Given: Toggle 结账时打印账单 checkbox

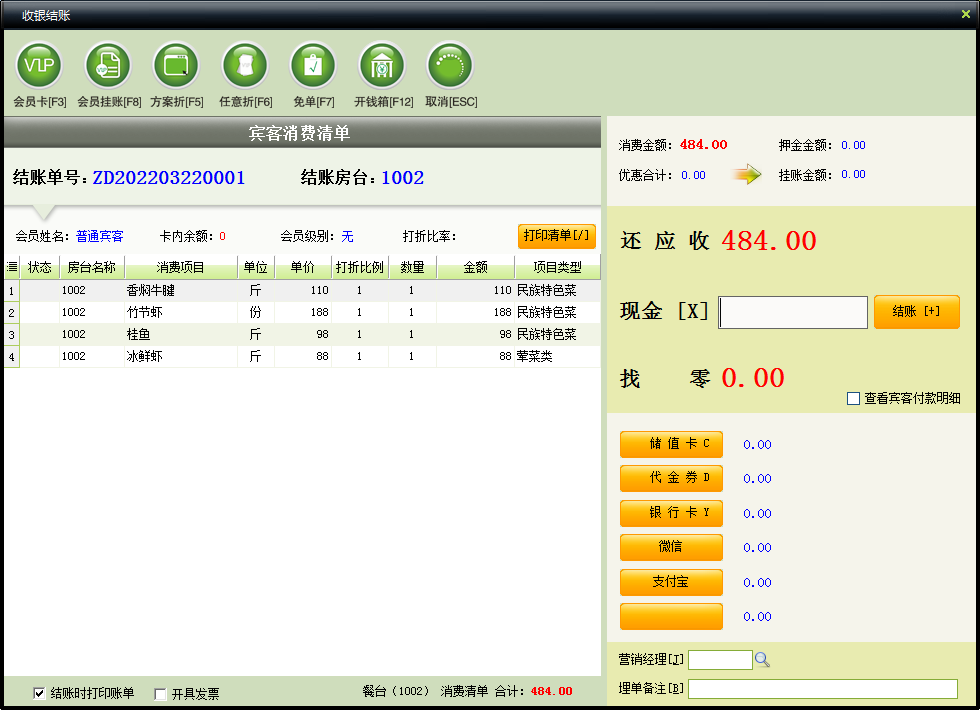Looking at the screenshot, I should [39, 693].
